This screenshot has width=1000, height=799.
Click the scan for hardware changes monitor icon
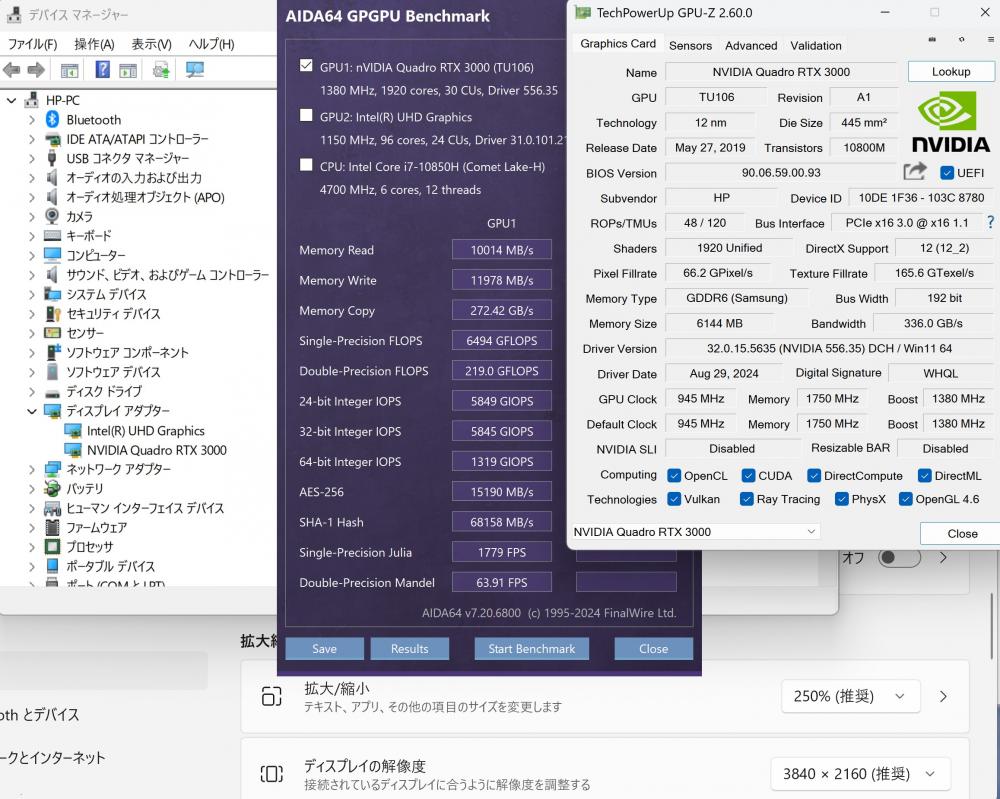pos(195,70)
